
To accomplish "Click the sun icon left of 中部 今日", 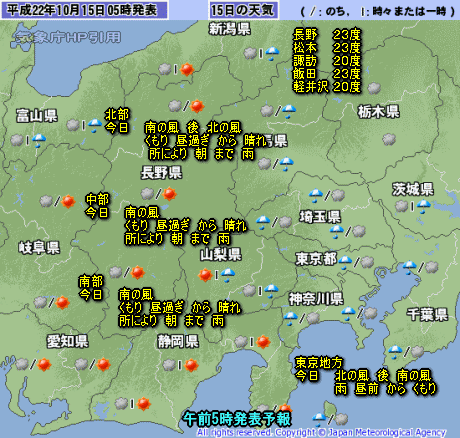I will tap(68, 201).
